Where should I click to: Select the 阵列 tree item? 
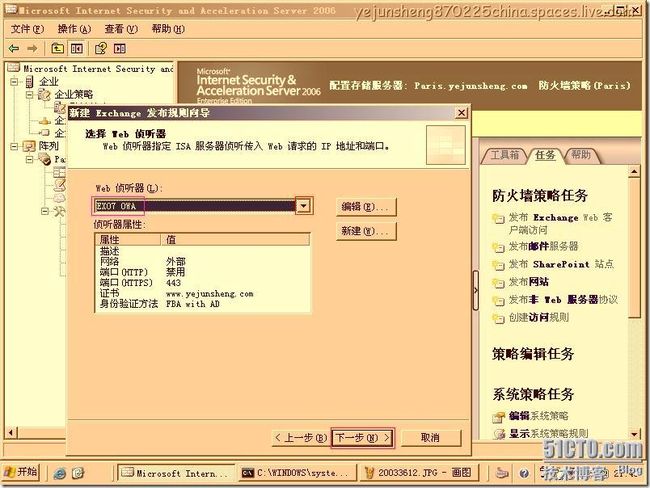pos(49,146)
